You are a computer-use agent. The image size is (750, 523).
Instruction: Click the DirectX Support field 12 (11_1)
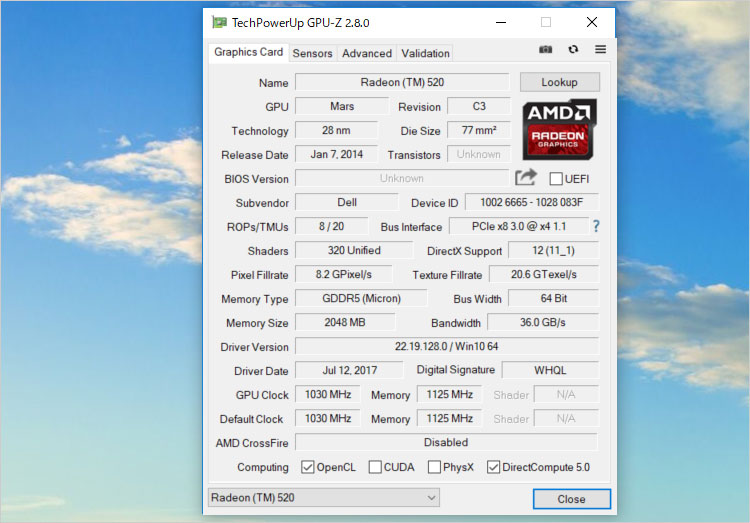[553, 250]
